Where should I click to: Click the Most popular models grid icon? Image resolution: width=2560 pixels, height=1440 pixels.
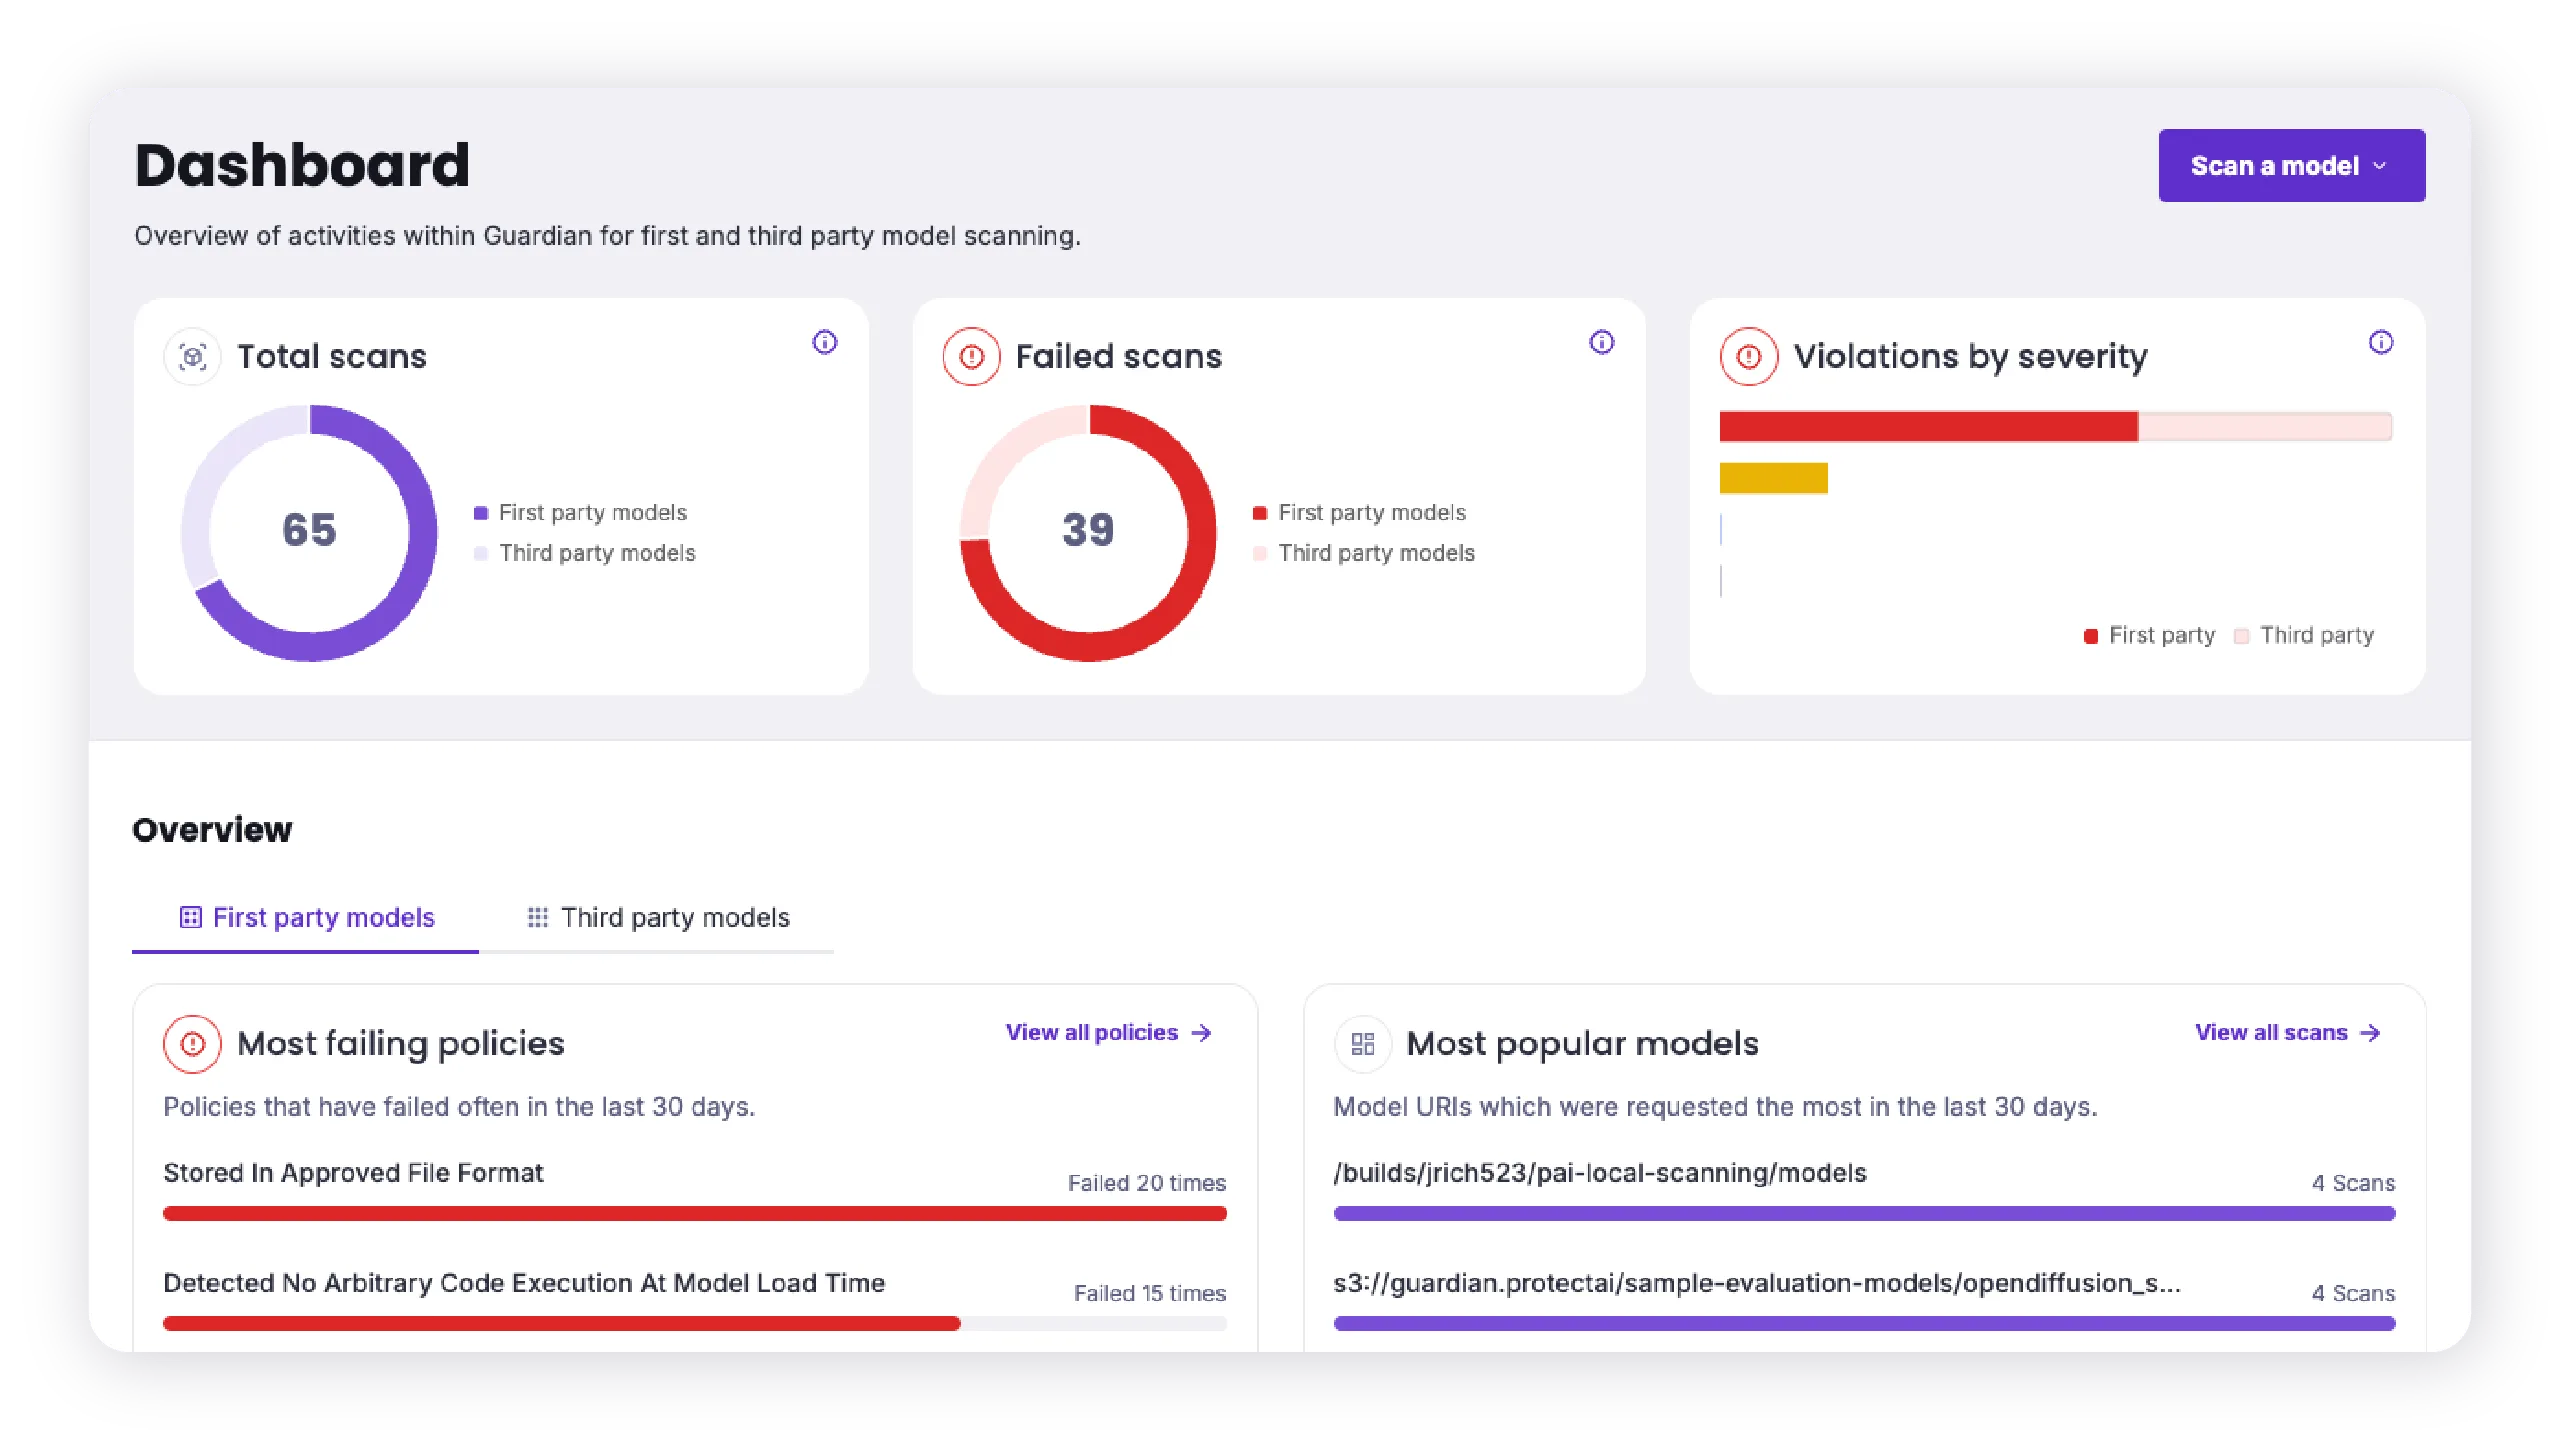(x=1361, y=1043)
